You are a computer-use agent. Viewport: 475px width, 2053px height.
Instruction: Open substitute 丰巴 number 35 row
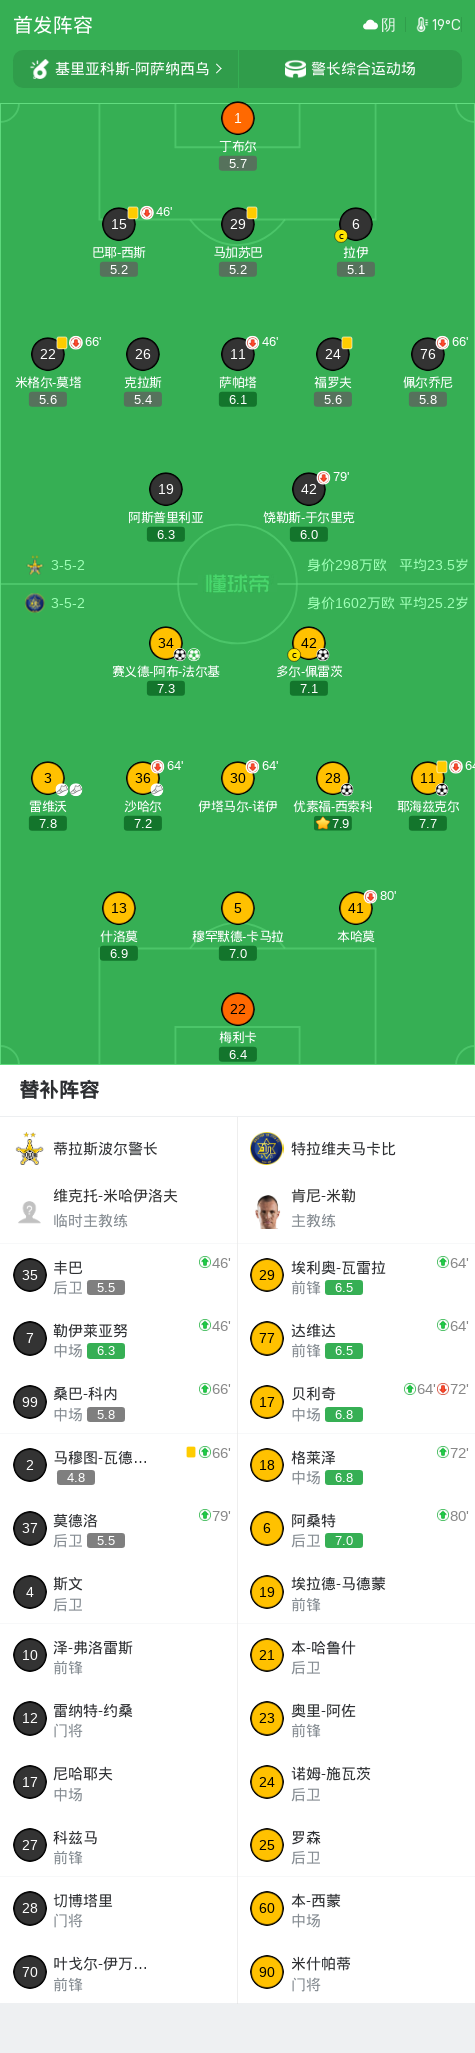pyautogui.click(x=119, y=1276)
